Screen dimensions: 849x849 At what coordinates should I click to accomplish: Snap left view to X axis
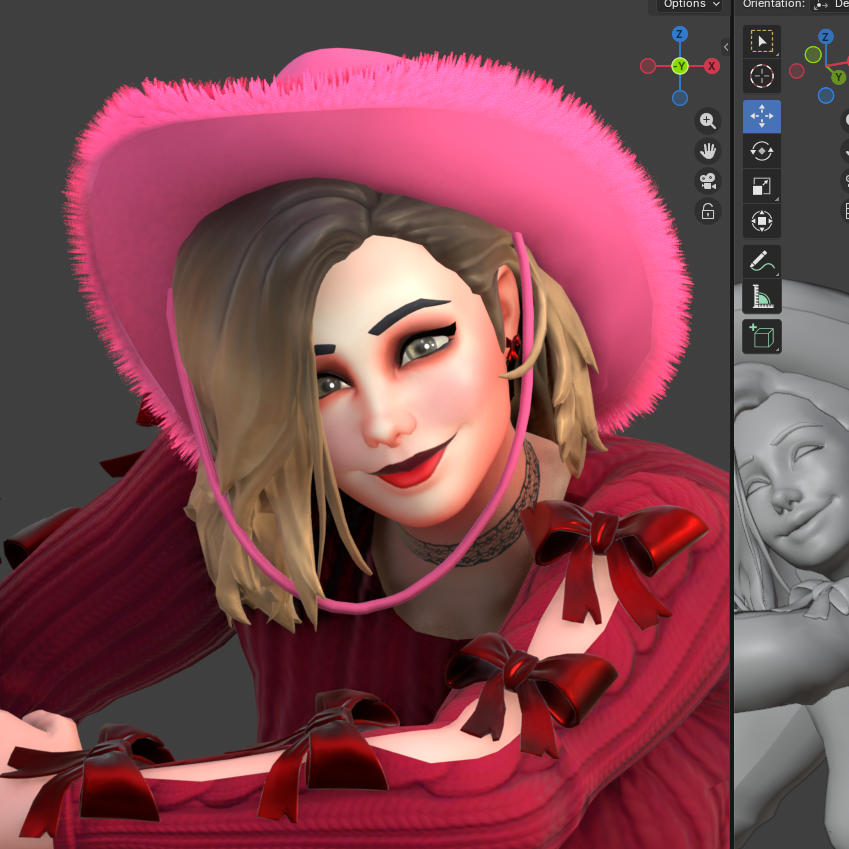(711, 66)
